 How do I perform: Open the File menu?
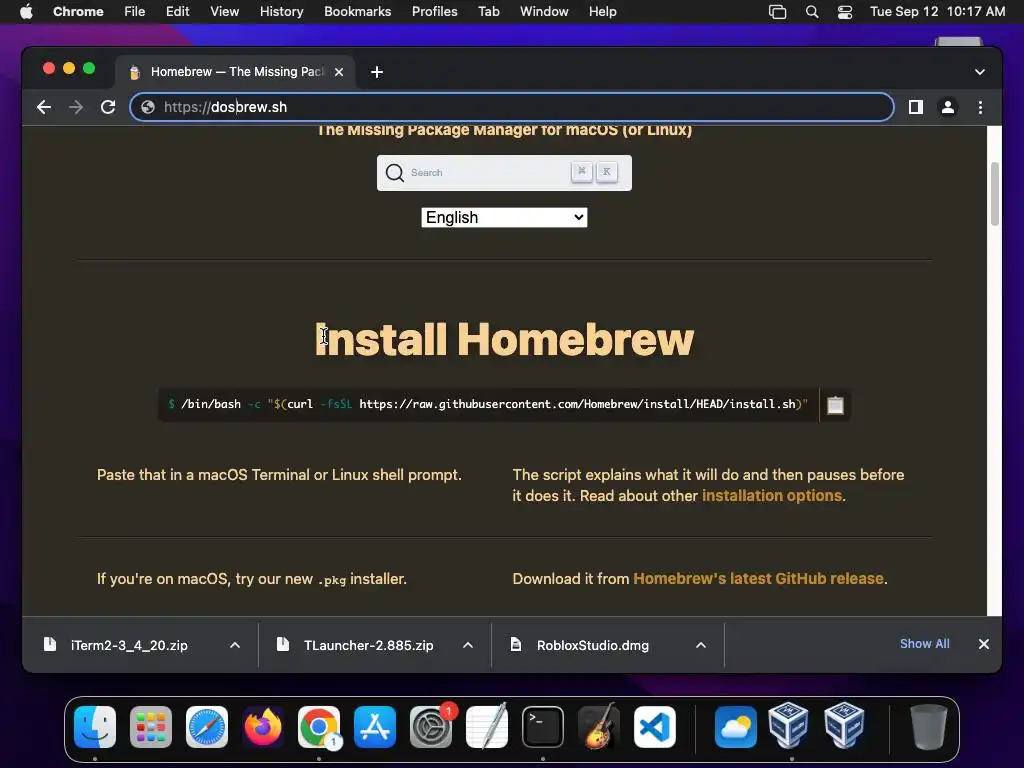[x=135, y=12]
